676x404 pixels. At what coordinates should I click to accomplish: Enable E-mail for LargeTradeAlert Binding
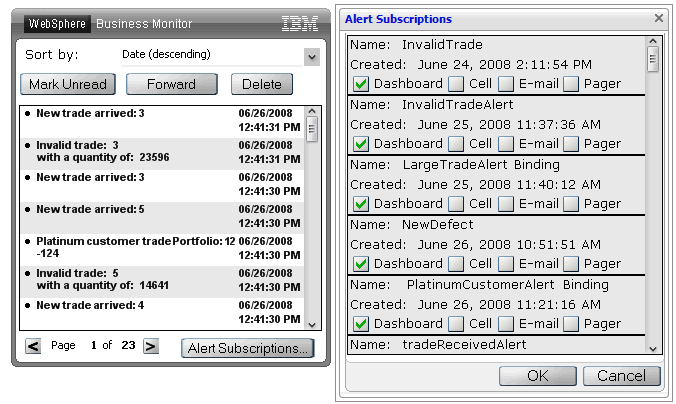coord(506,204)
